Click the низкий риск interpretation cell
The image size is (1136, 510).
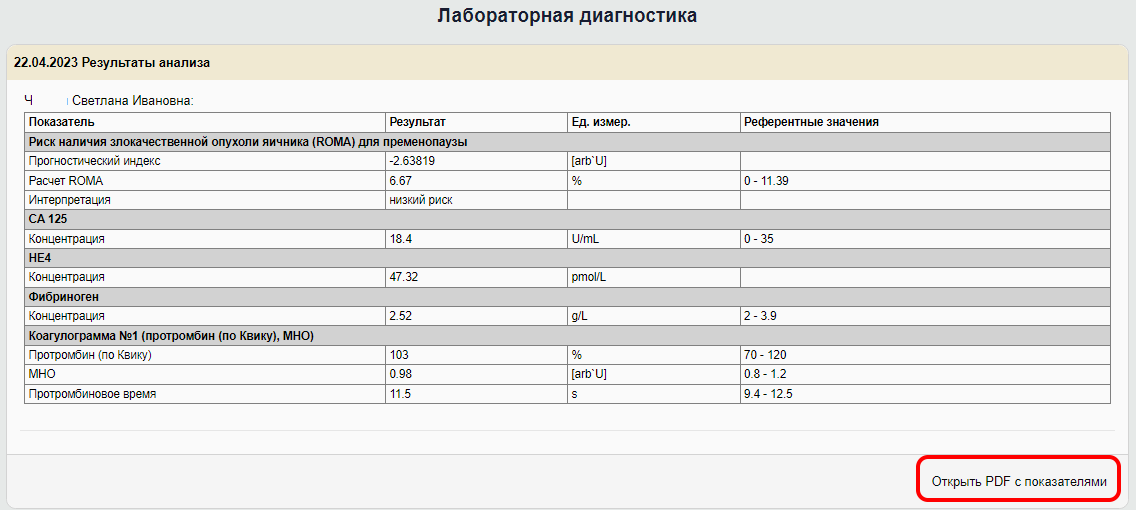(421, 200)
